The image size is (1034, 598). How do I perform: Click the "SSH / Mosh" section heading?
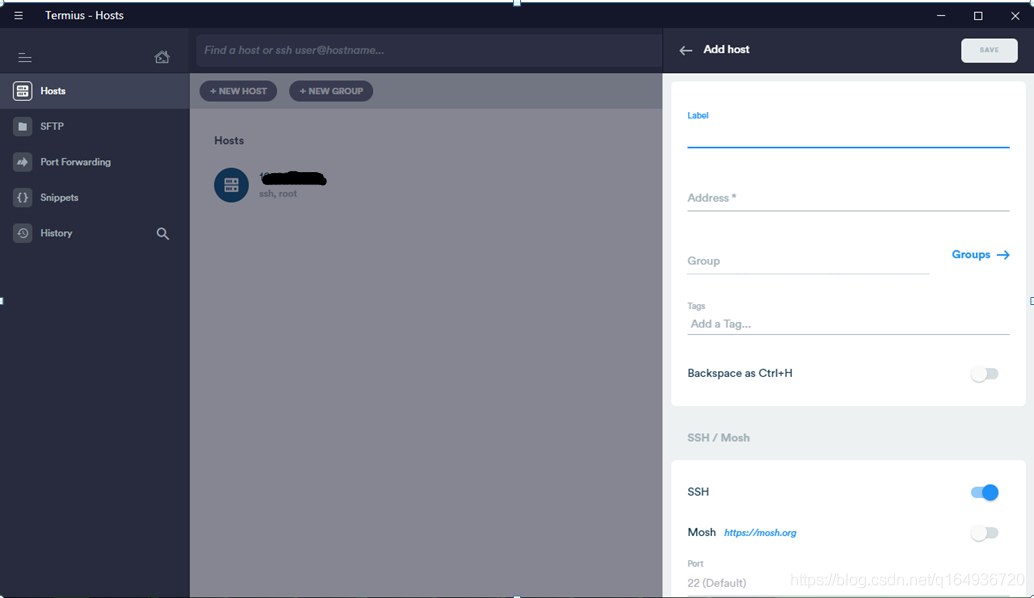pyautogui.click(x=718, y=438)
